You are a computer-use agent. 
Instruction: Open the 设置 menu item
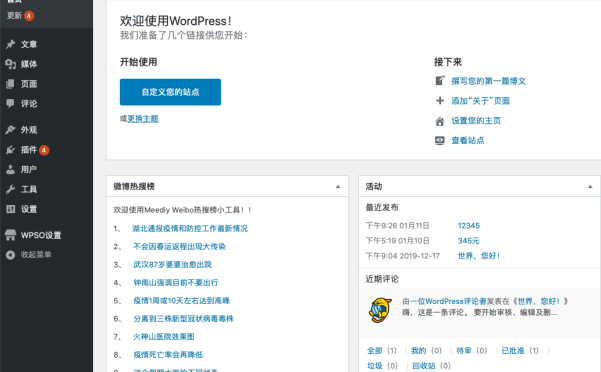pyautogui.click(x=29, y=209)
